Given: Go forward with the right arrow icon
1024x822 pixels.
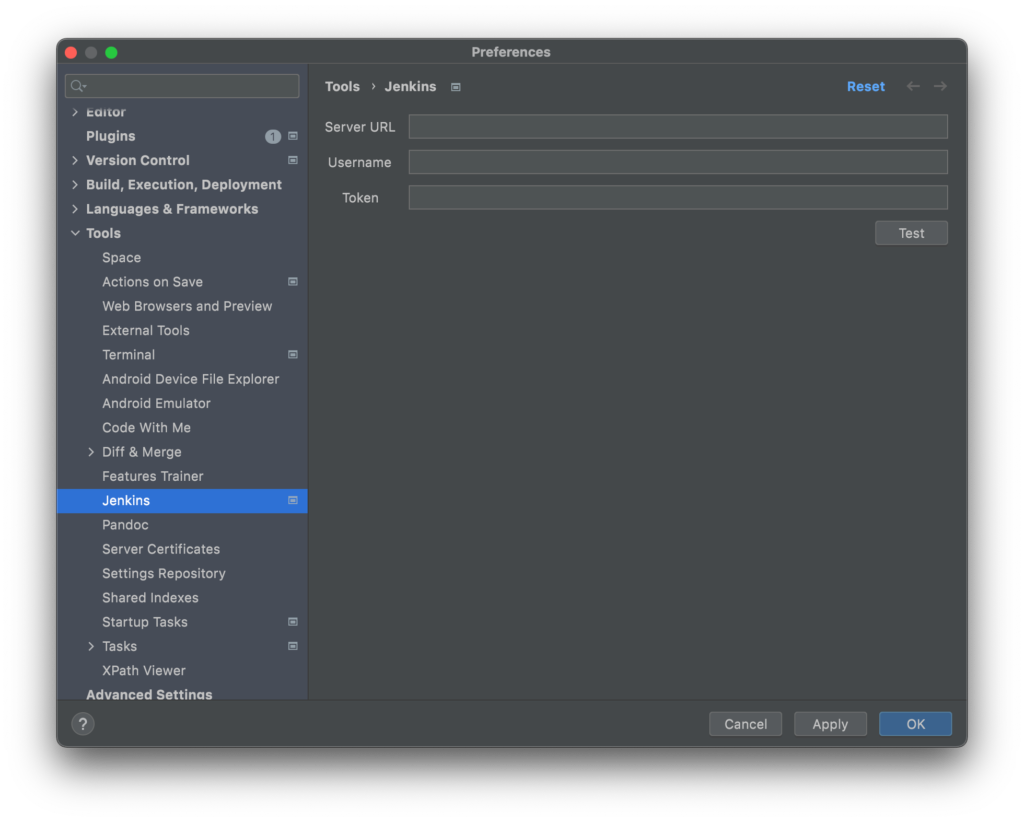Looking at the screenshot, I should pyautogui.click(x=940, y=86).
